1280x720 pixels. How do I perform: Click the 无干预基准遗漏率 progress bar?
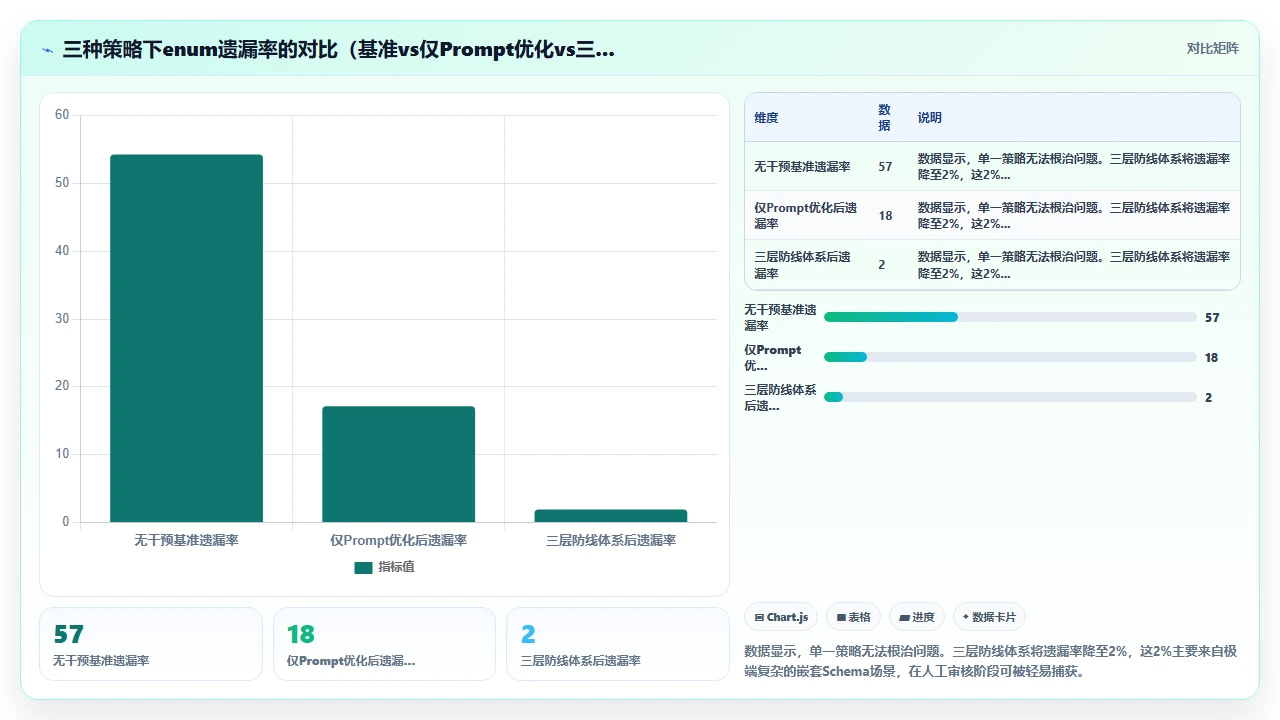pyautogui.click(x=1010, y=317)
